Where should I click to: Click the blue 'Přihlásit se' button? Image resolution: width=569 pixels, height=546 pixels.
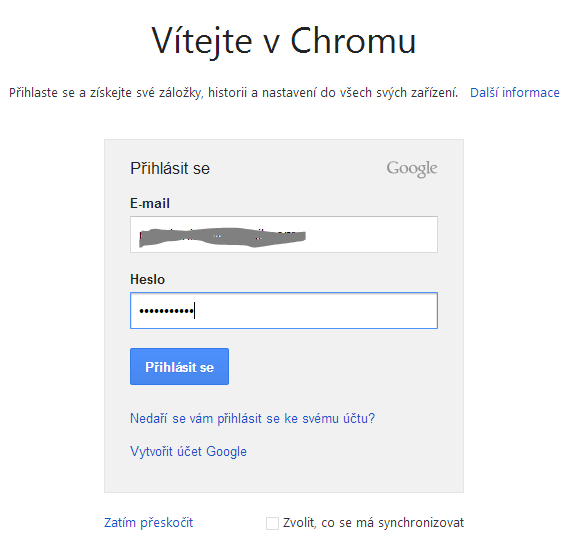(x=179, y=366)
